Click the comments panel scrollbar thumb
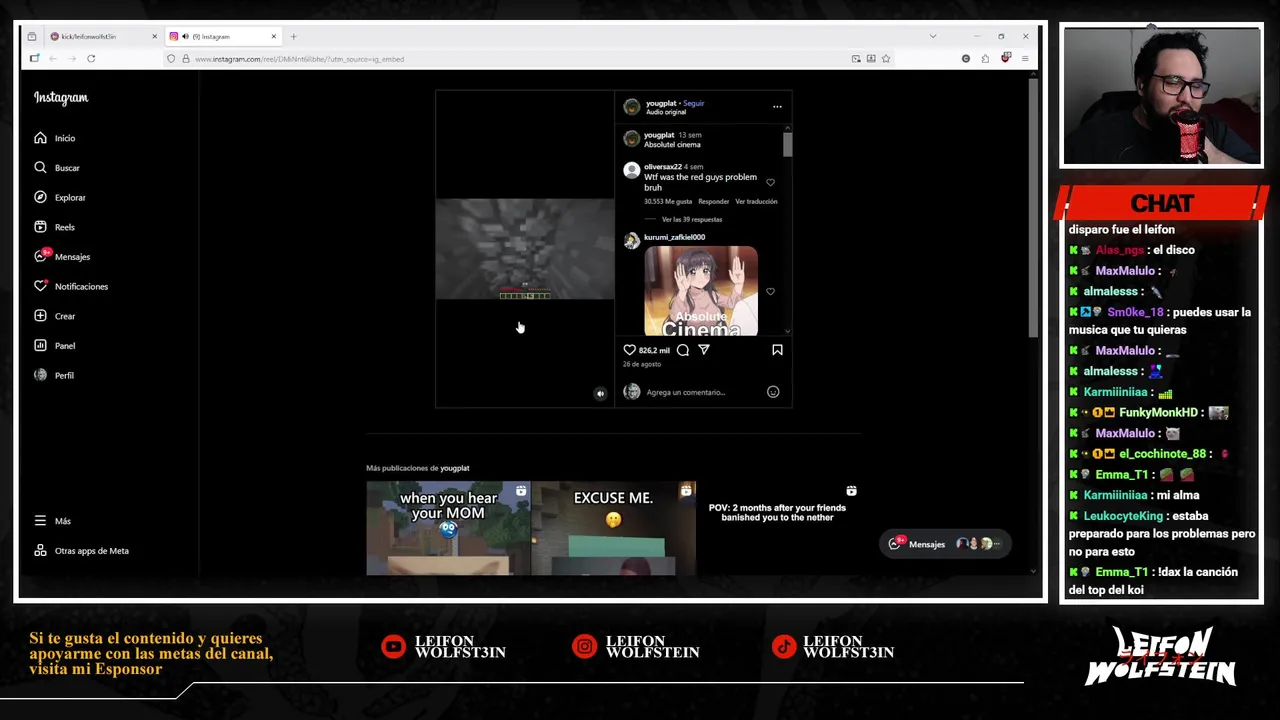Viewport: 1280px width, 720px height. tap(788, 144)
